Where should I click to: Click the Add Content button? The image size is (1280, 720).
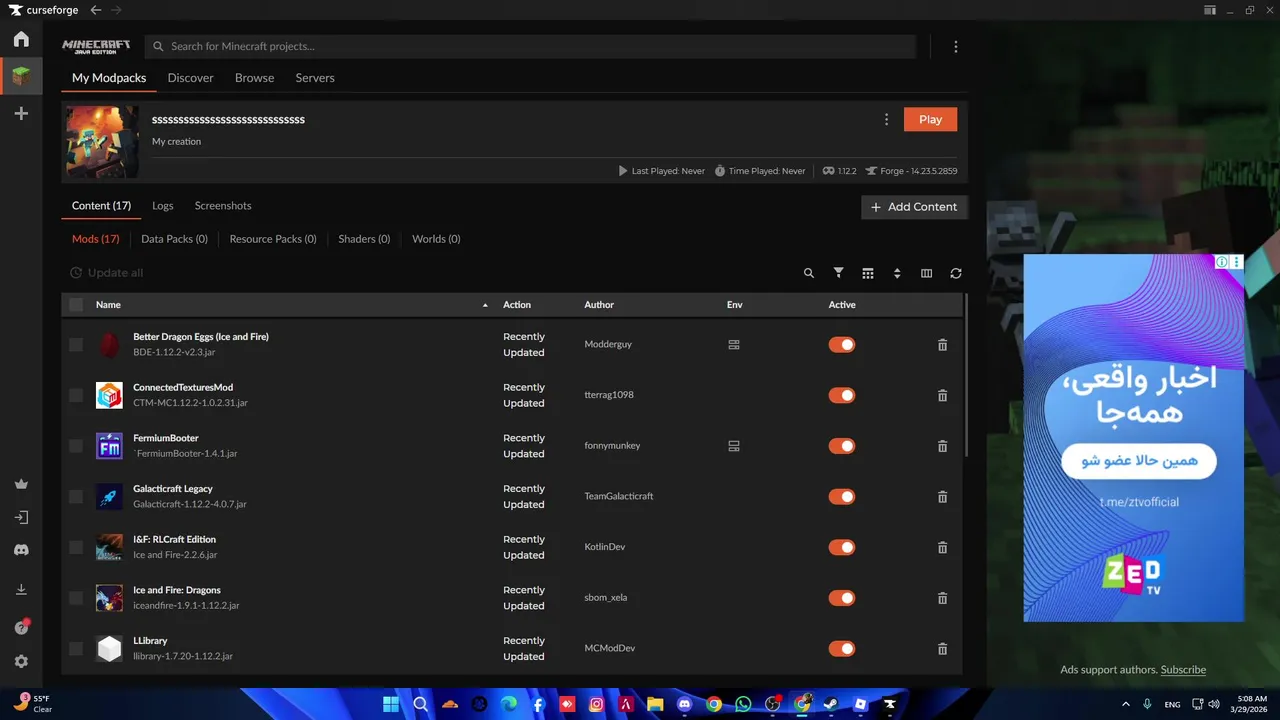point(914,207)
